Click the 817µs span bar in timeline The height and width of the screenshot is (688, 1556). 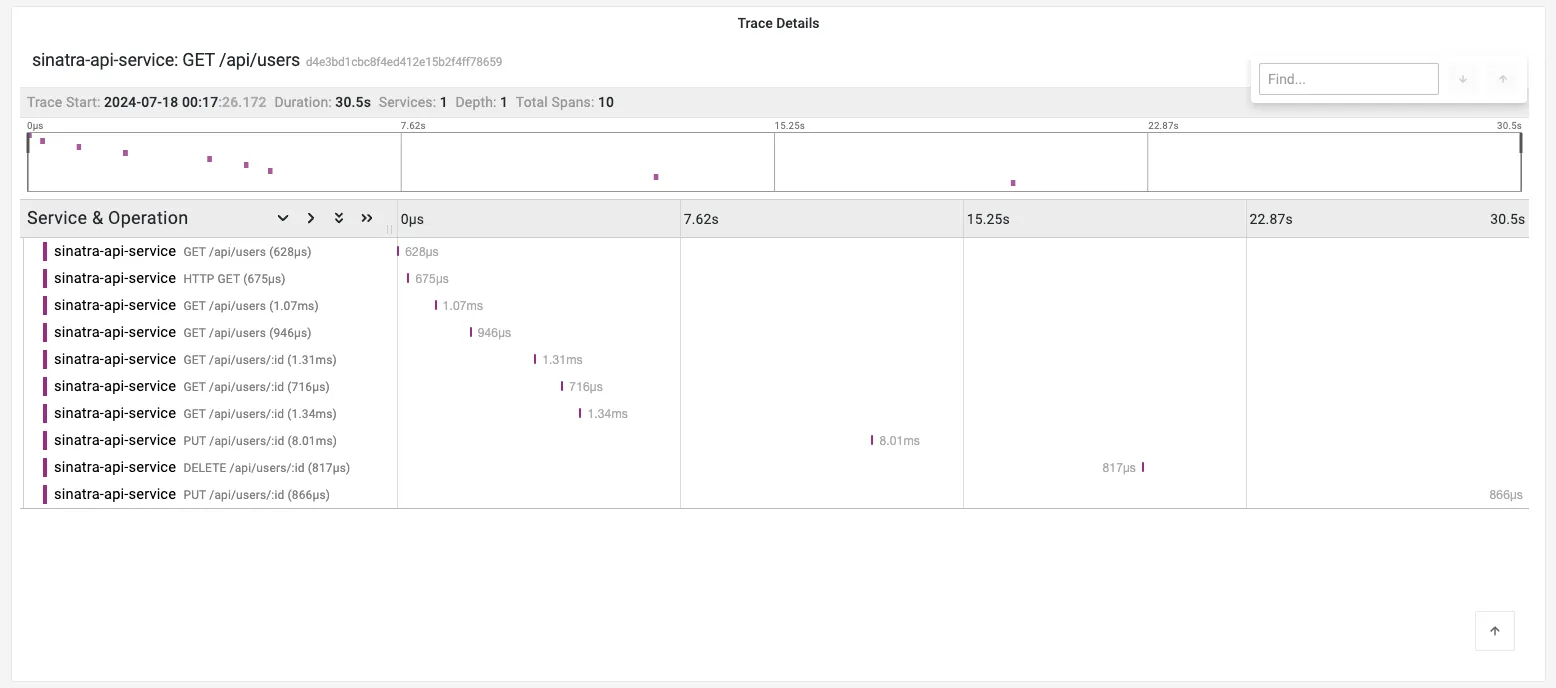click(1142, 468)
